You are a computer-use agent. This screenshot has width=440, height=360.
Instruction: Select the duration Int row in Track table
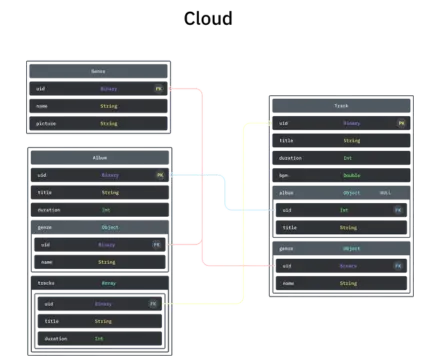[341, 158]
